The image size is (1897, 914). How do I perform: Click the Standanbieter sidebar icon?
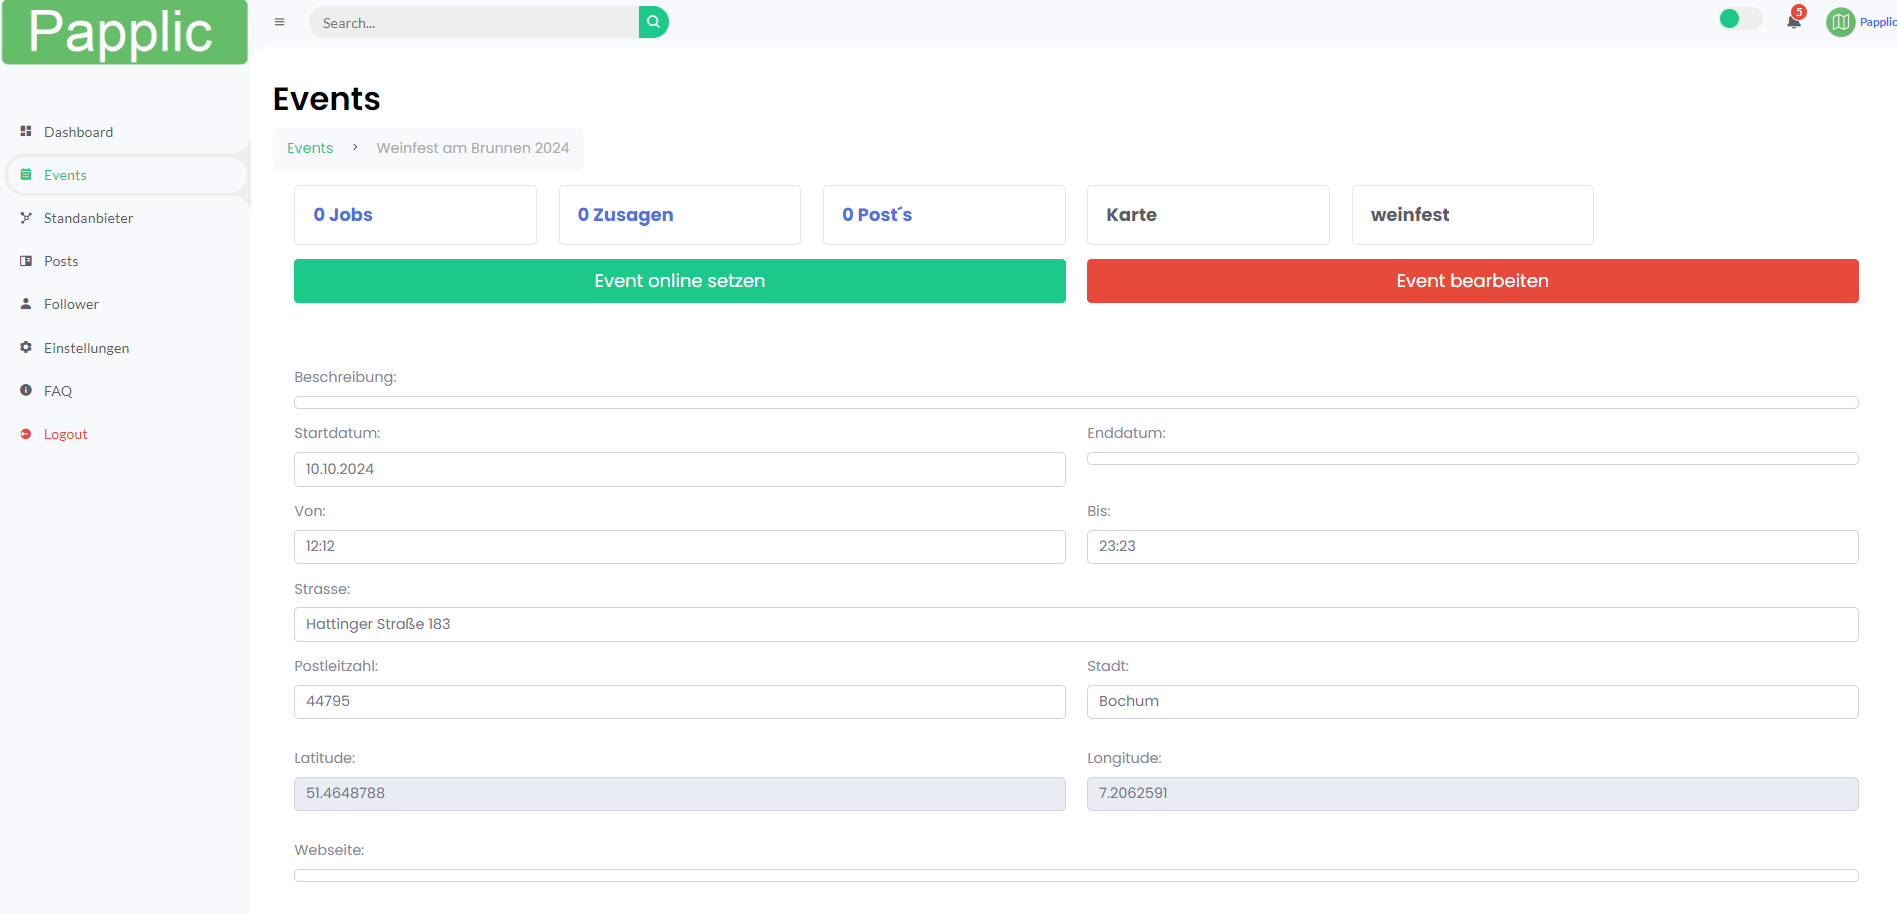coord(26,217)
